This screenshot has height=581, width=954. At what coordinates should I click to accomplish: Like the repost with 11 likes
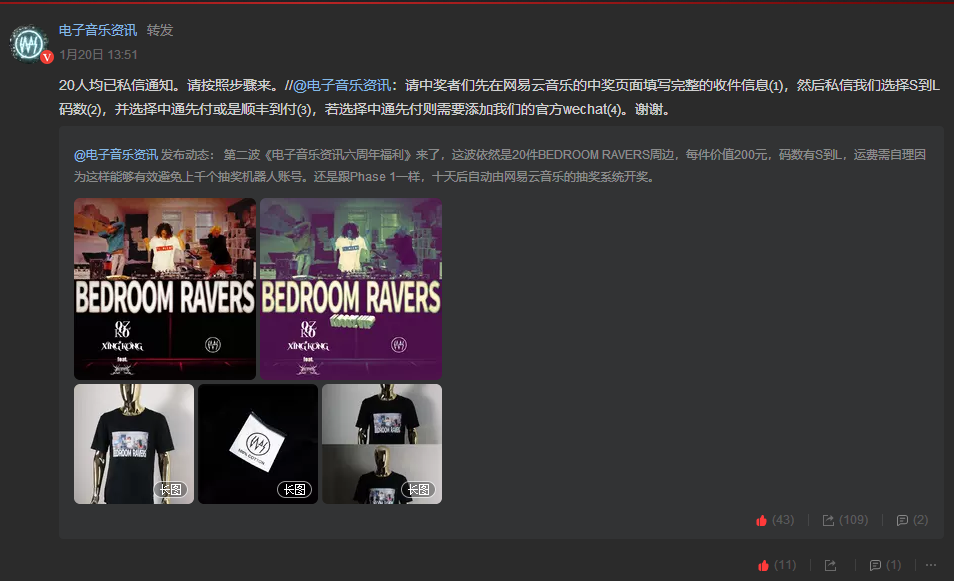(x=776, y=565)
